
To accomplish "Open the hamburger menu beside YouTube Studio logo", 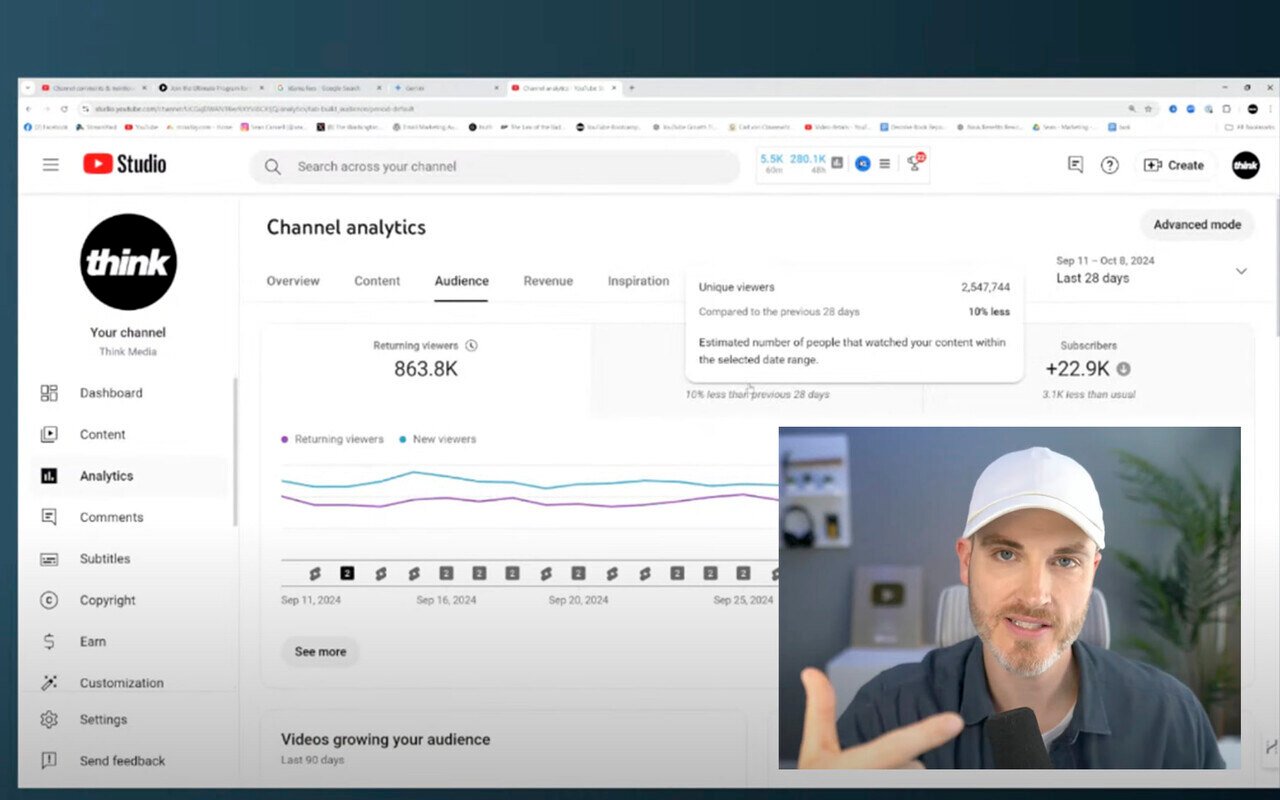I will (50, 165).
